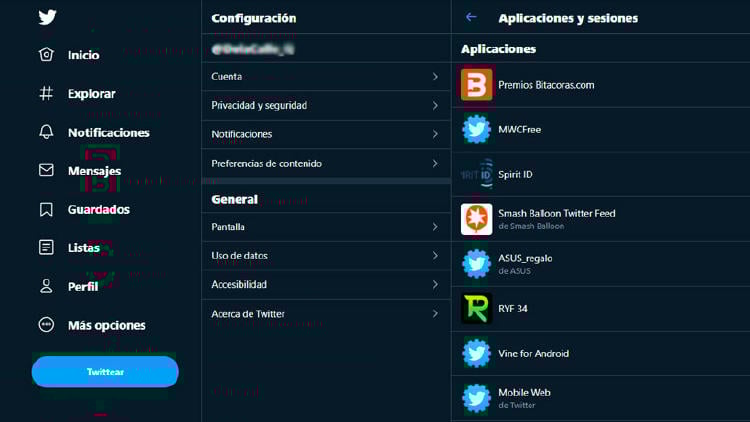Expand Preferencias de contenido chevron

pos(435,164)
